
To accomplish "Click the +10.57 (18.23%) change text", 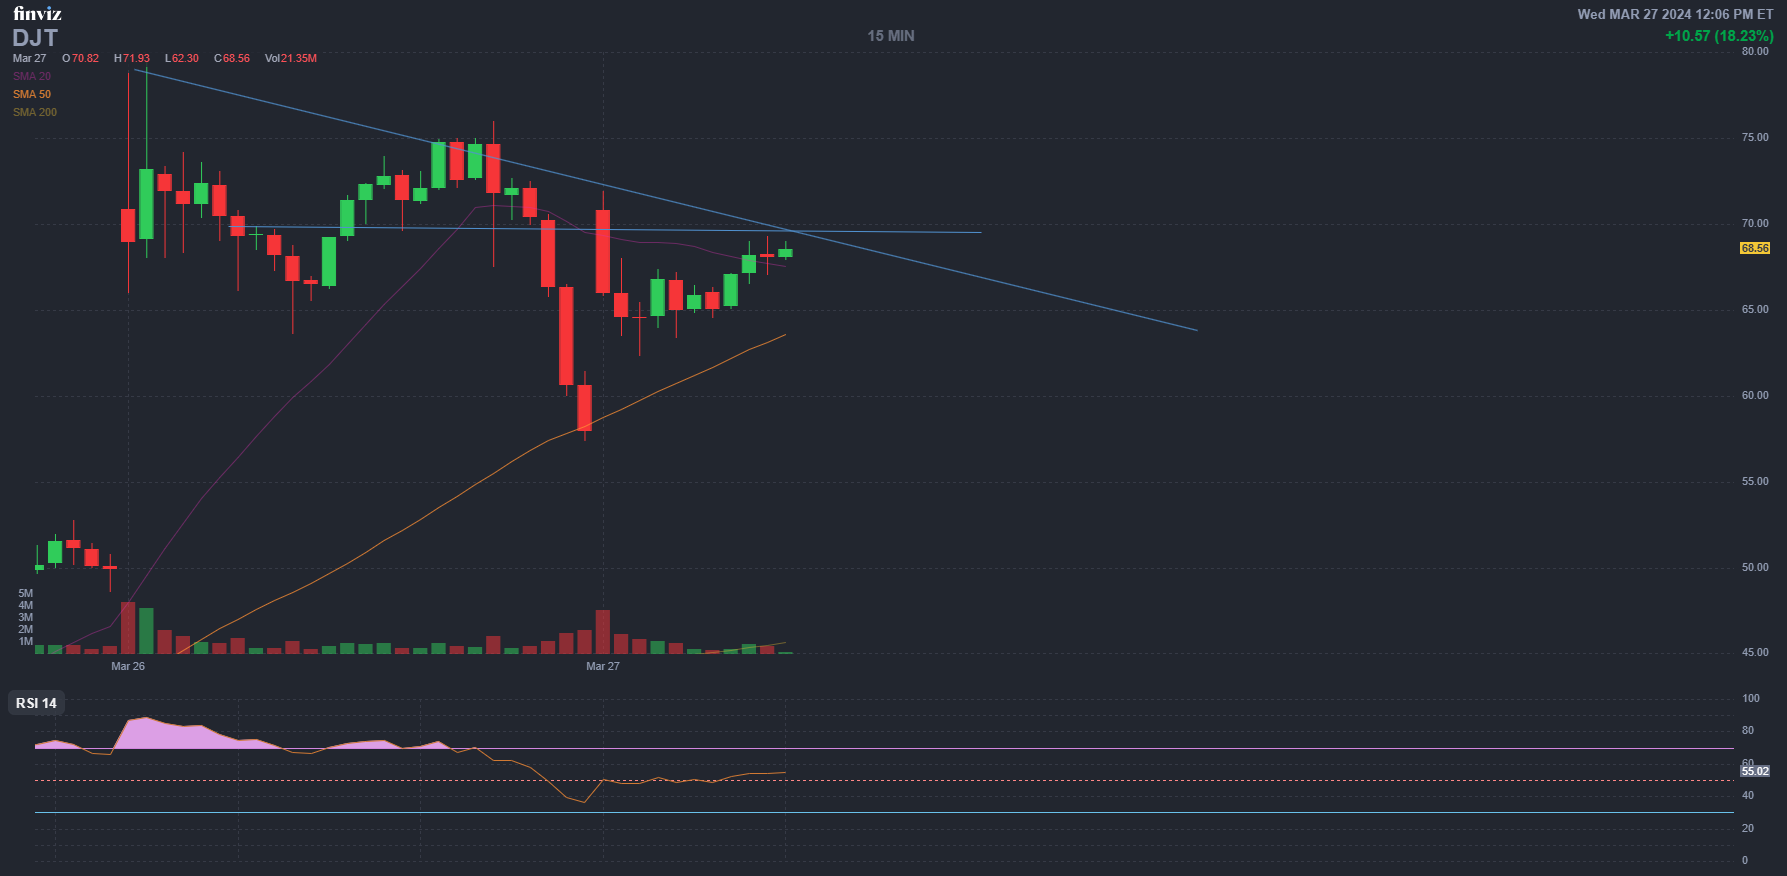I will [1718, 36].
